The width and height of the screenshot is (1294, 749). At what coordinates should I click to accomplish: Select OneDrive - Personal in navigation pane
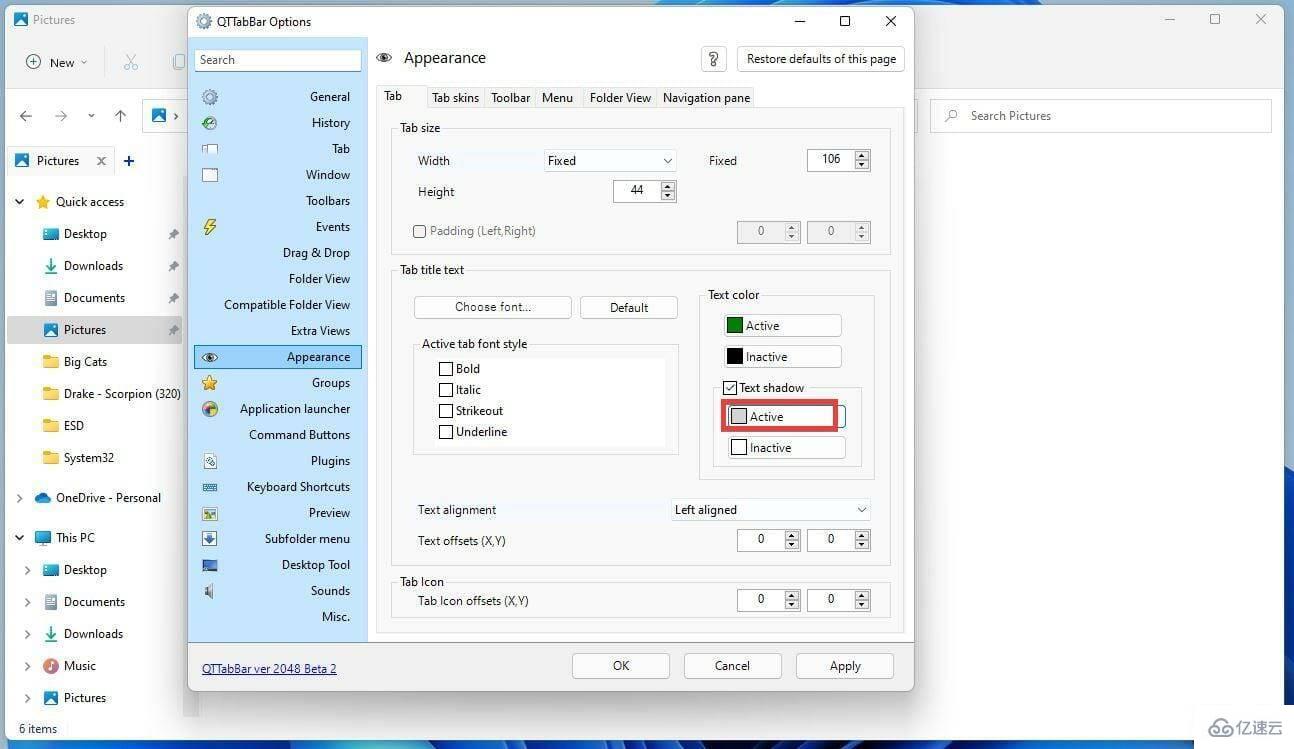(108, 498)
